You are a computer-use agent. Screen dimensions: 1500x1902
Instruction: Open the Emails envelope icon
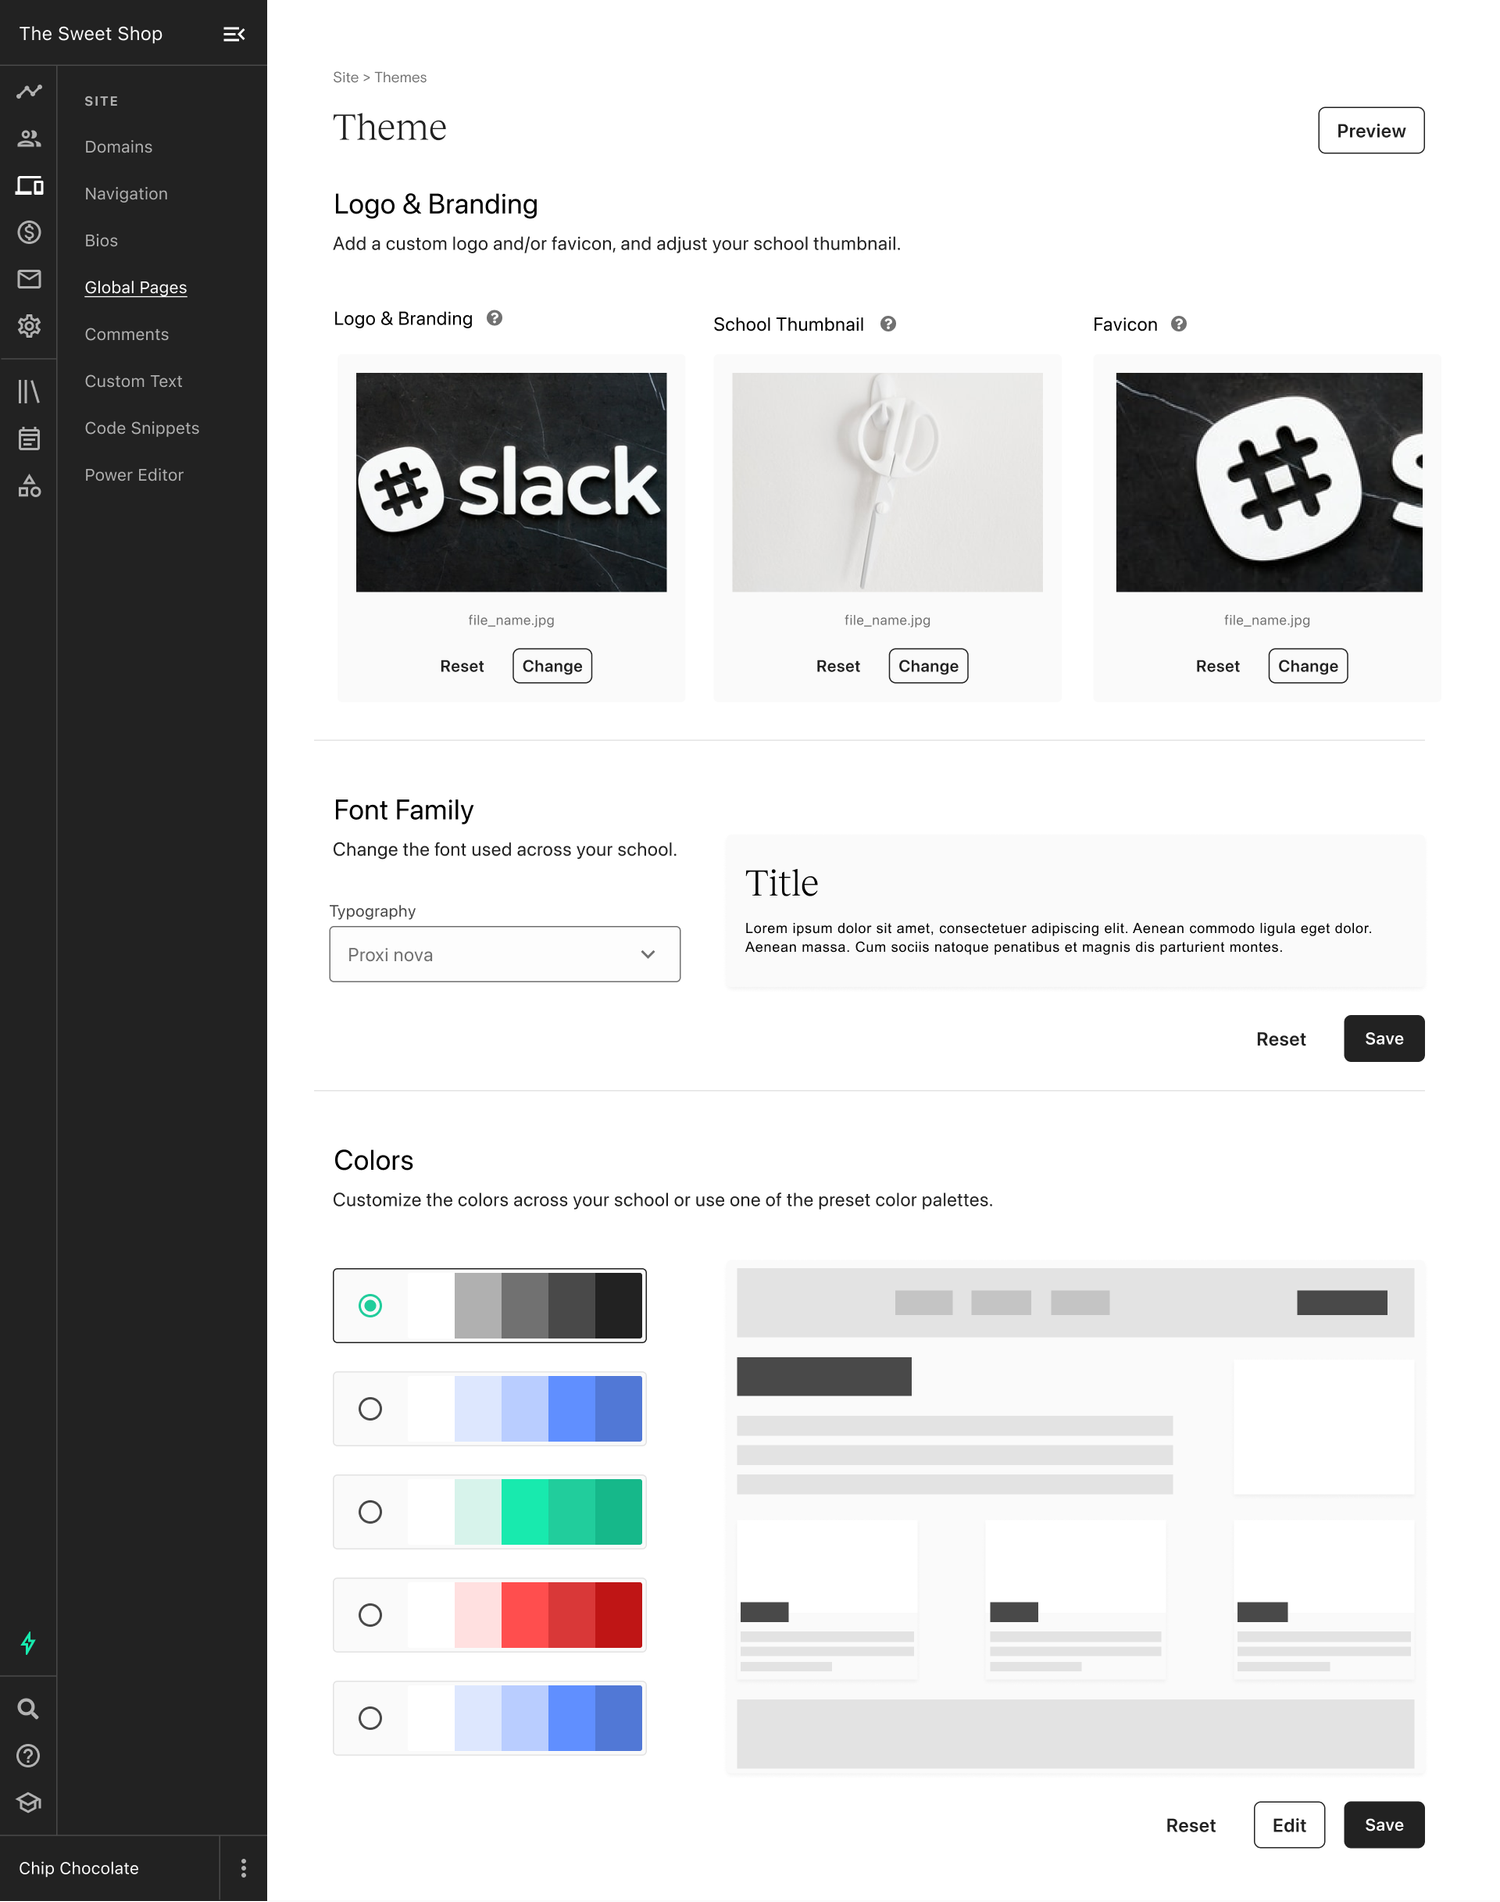[x=29, y=279]
